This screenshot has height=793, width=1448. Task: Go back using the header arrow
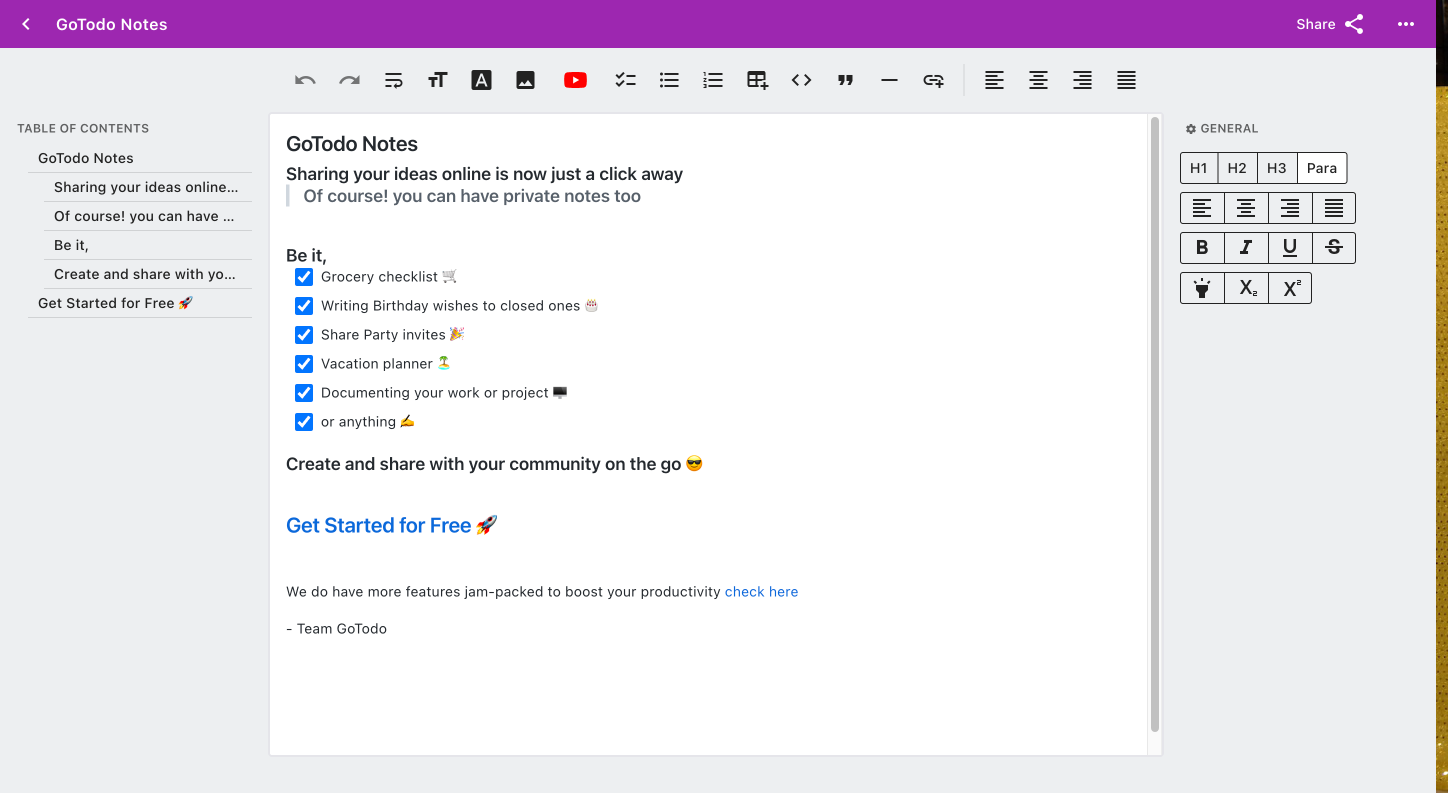26,24
